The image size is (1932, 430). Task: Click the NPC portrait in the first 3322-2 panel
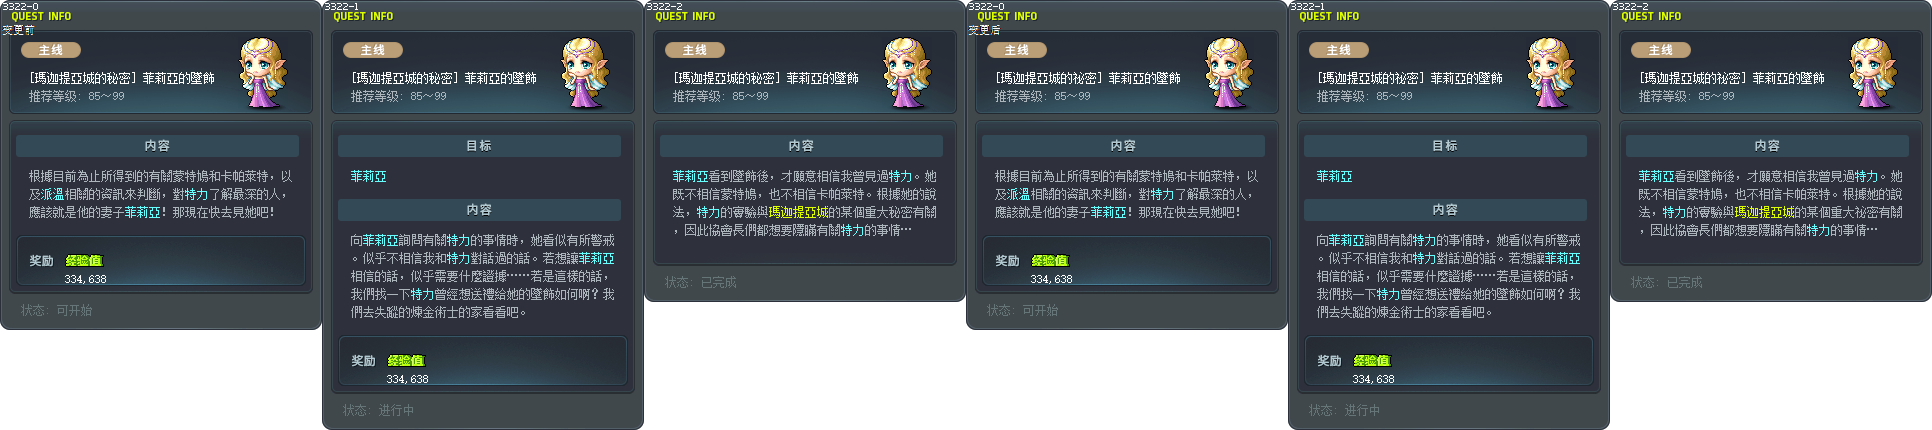(910, 73)
